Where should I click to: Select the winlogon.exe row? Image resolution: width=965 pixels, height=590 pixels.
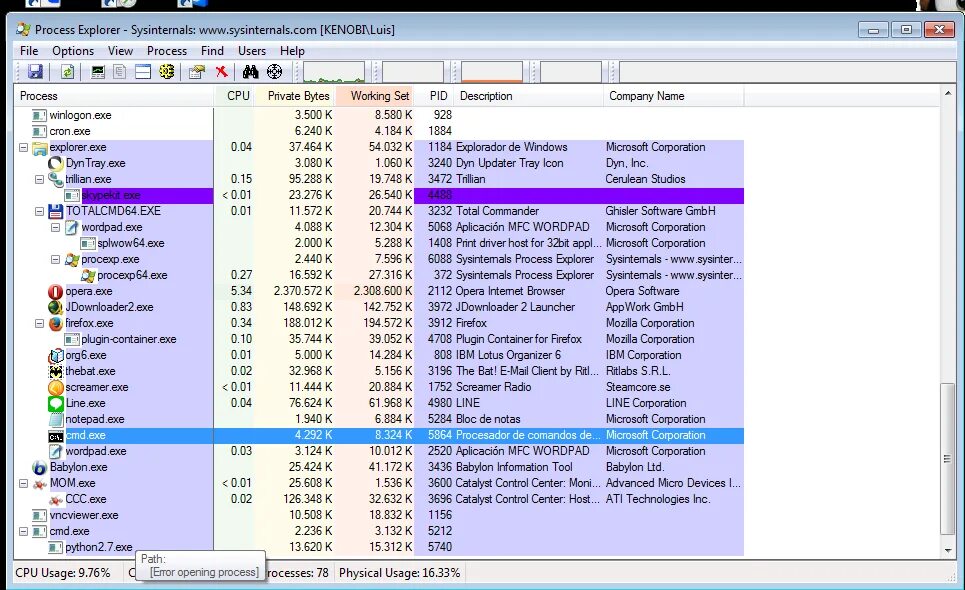click(378, 115)
